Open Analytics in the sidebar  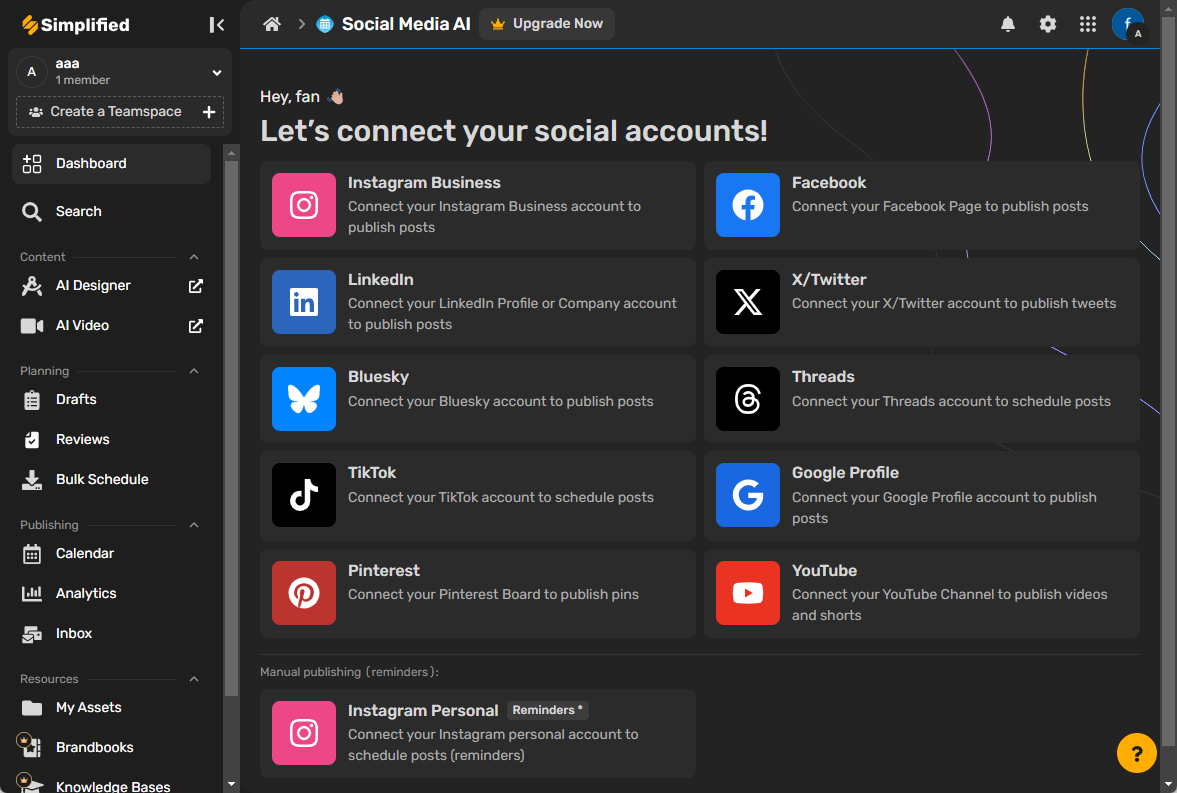click(111, 593)
